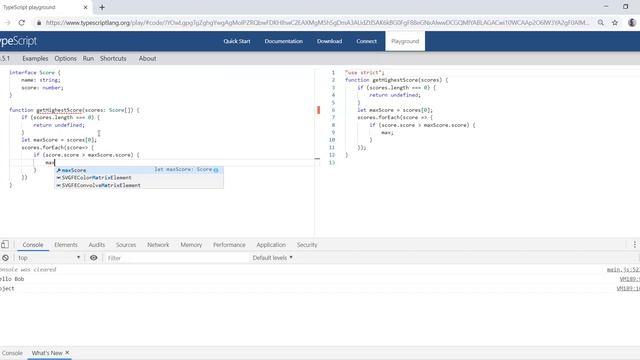
Task: Reload the page with refresh icon
Action: click(x=22, y=23)
